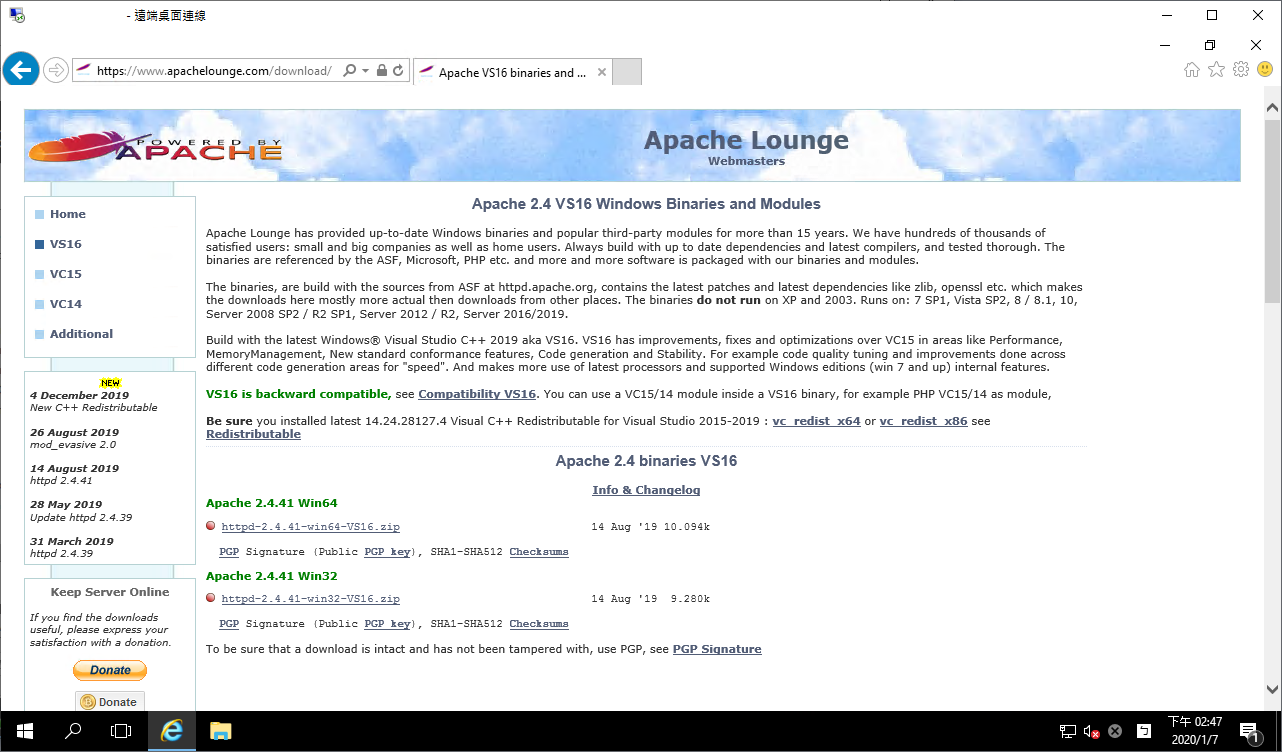Click the orange Donate button
Viewport: 1282px width, 752px height.
[109, 670]
